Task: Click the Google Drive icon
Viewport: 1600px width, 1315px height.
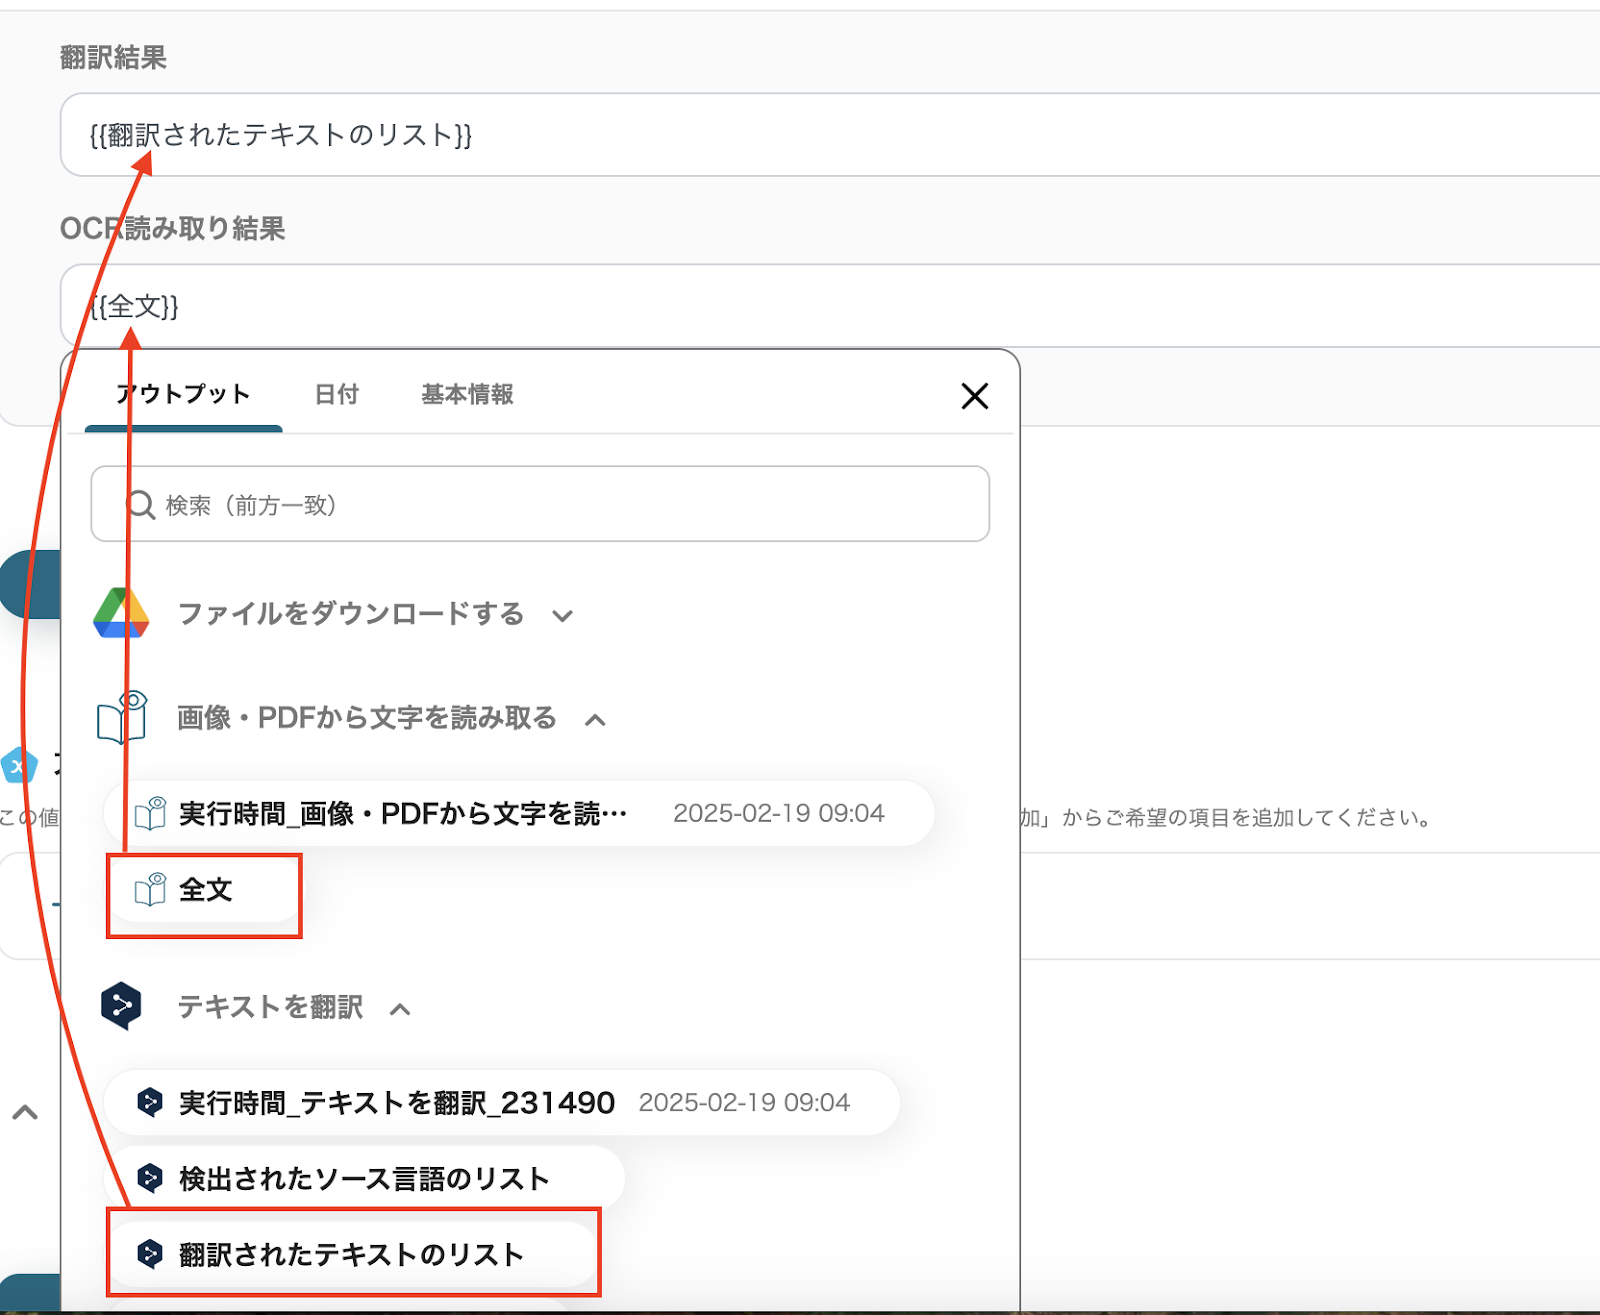Action: tap(121, 613)
